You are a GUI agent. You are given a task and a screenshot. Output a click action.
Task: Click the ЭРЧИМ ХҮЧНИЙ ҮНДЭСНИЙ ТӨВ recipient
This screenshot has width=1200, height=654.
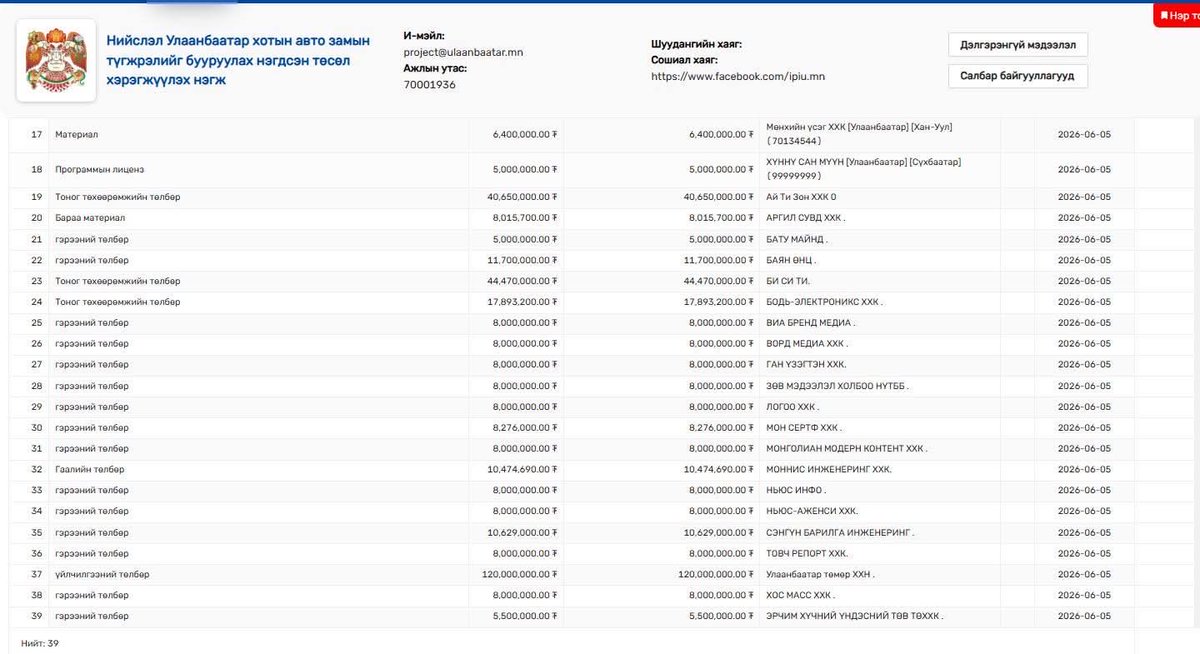click(855, 616)
